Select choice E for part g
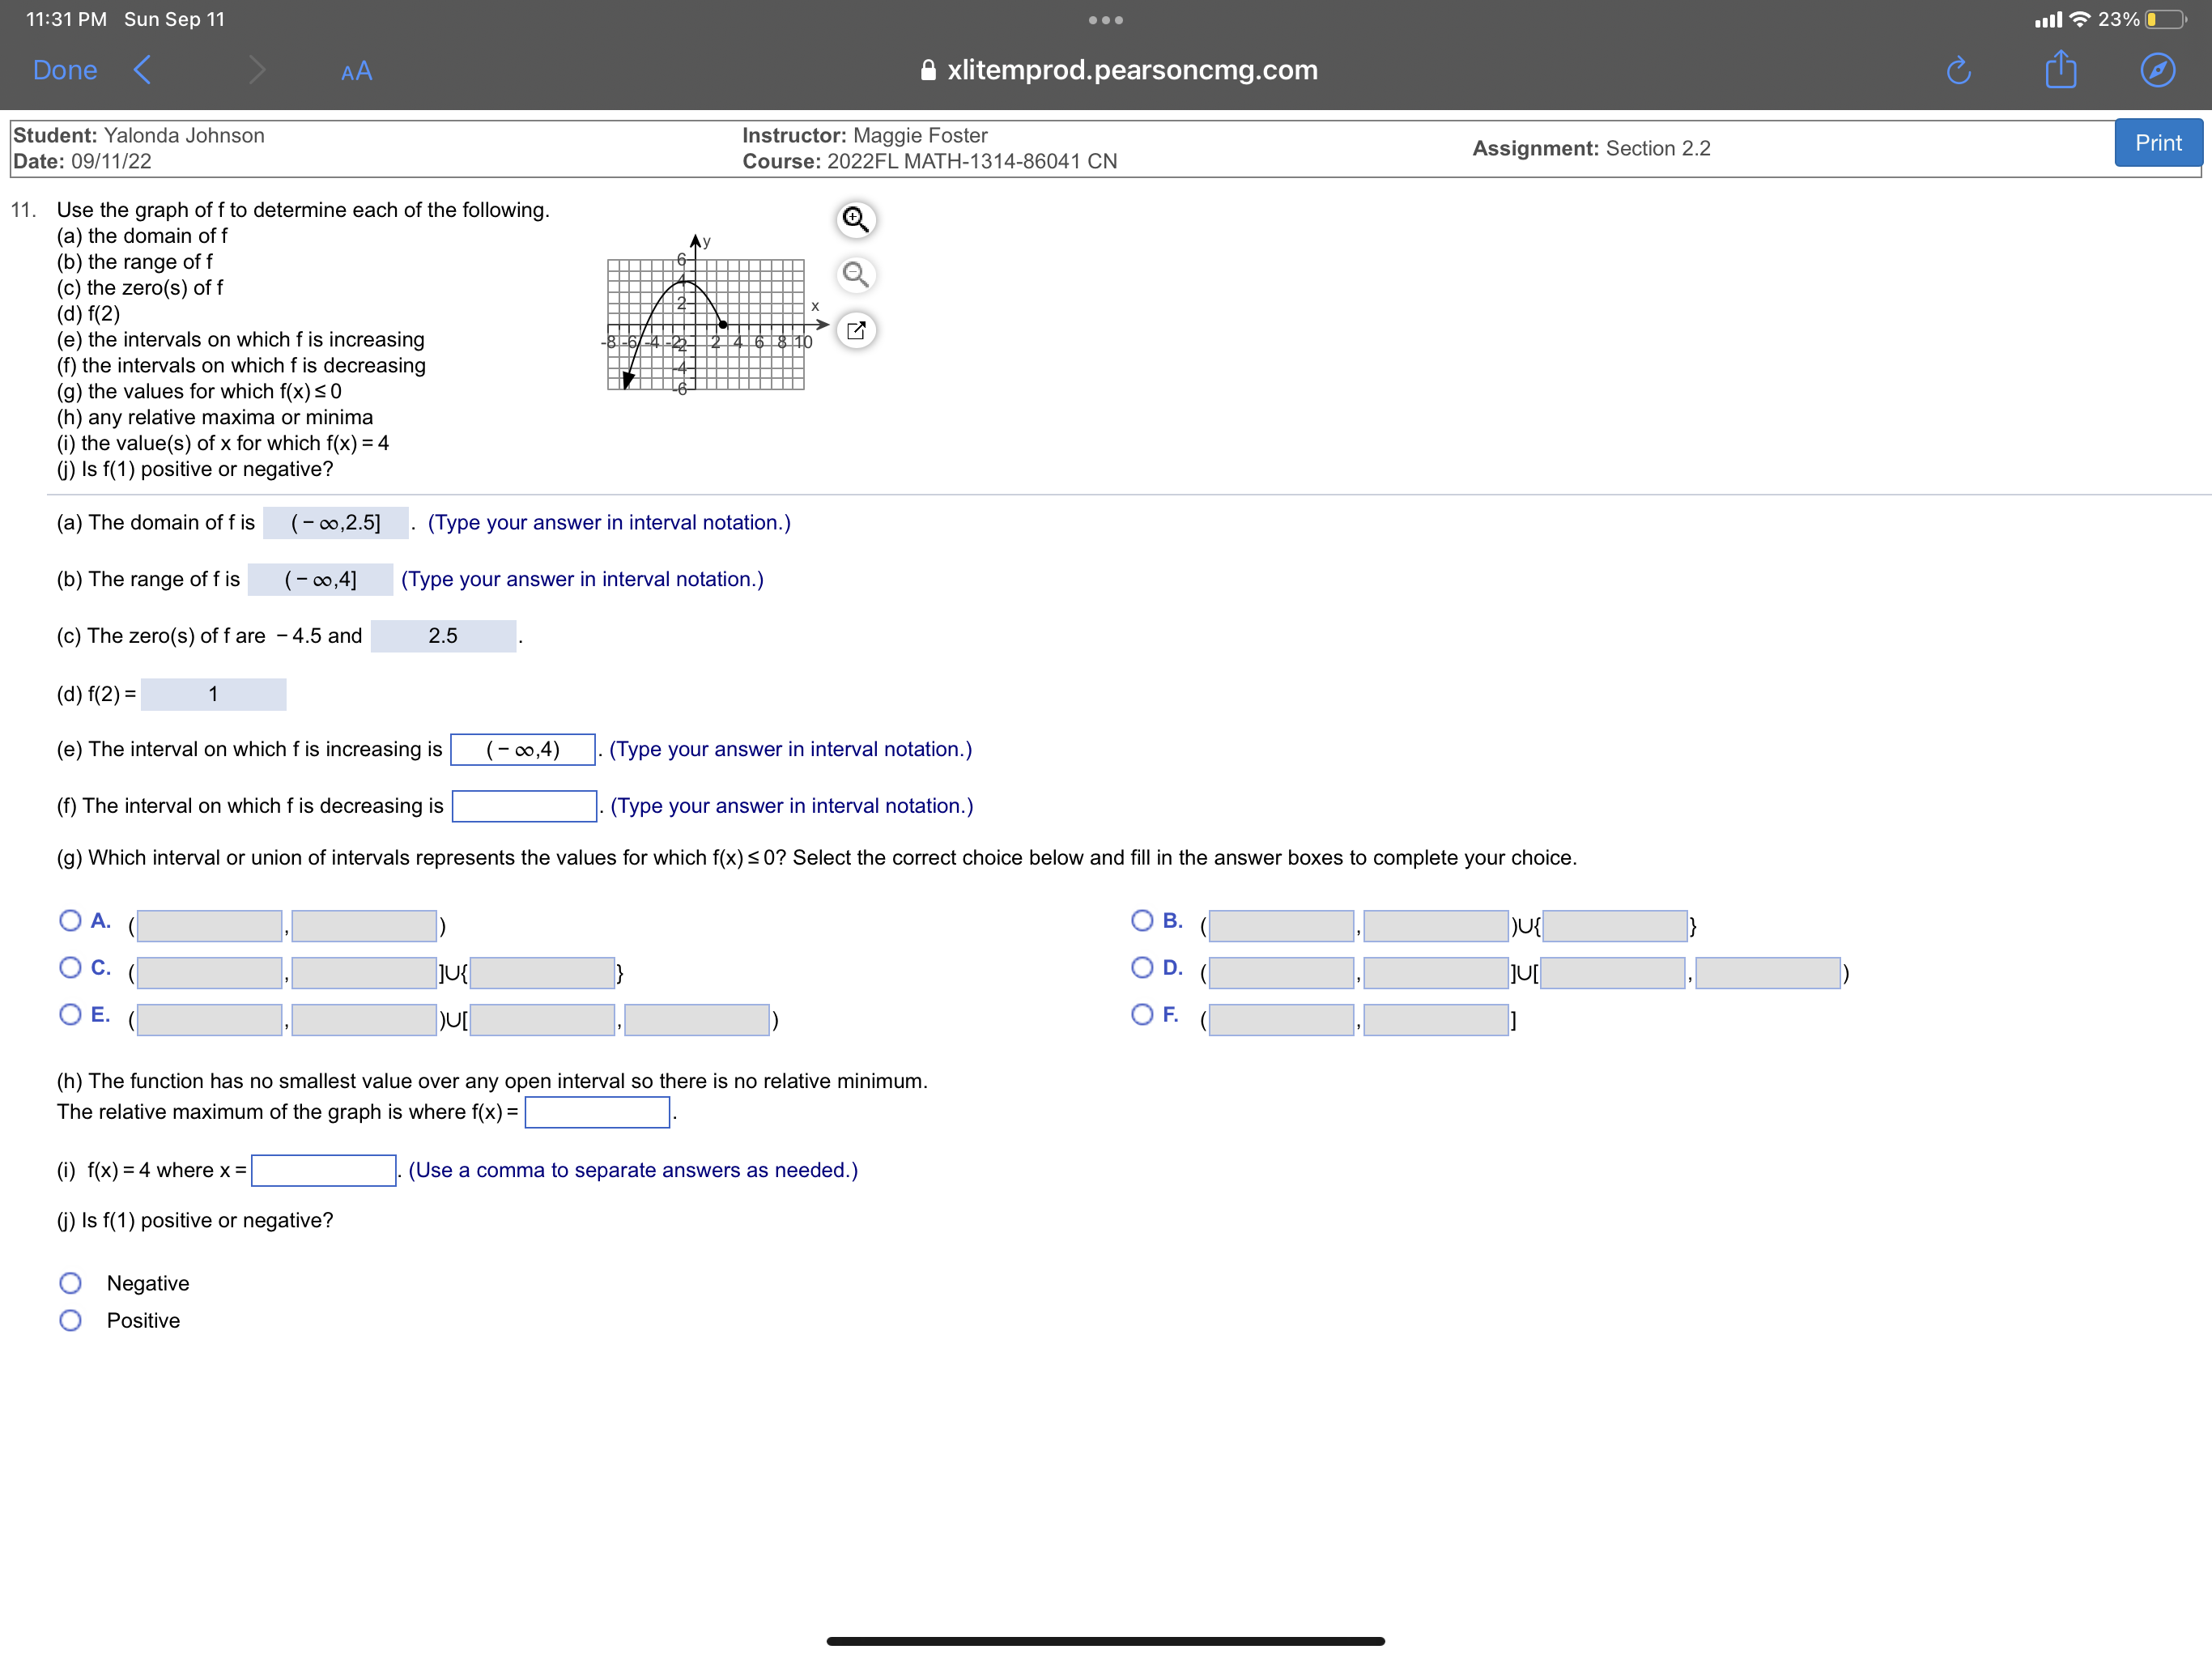 70,1014
